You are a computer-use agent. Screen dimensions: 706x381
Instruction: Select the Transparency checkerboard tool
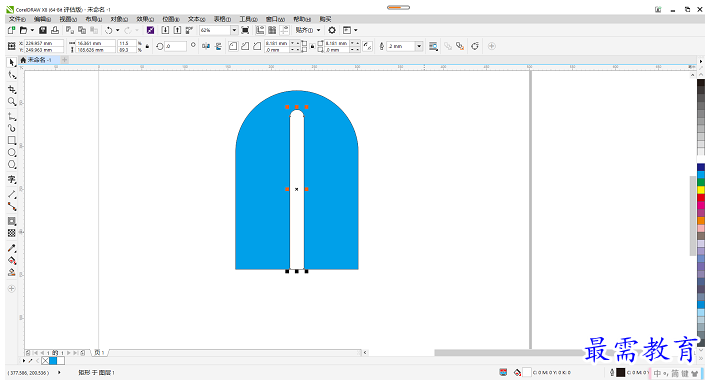pos(12,233)
